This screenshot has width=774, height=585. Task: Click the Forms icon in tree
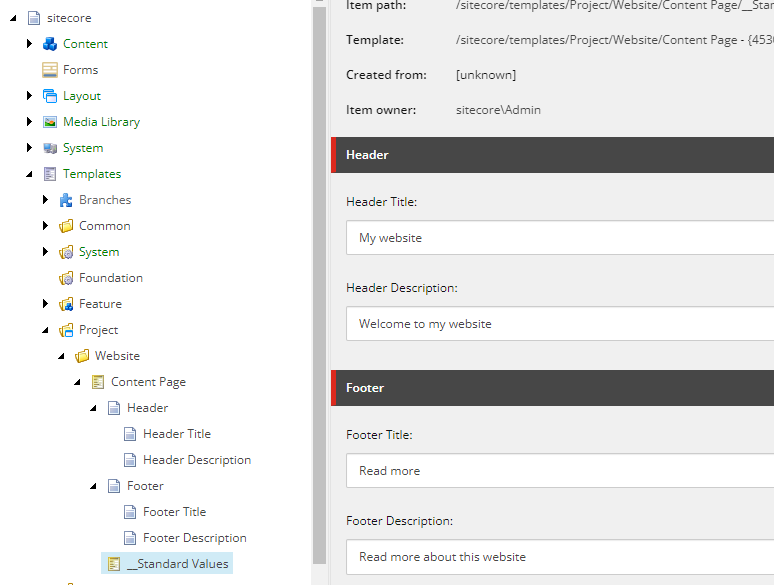click(50, 70)
